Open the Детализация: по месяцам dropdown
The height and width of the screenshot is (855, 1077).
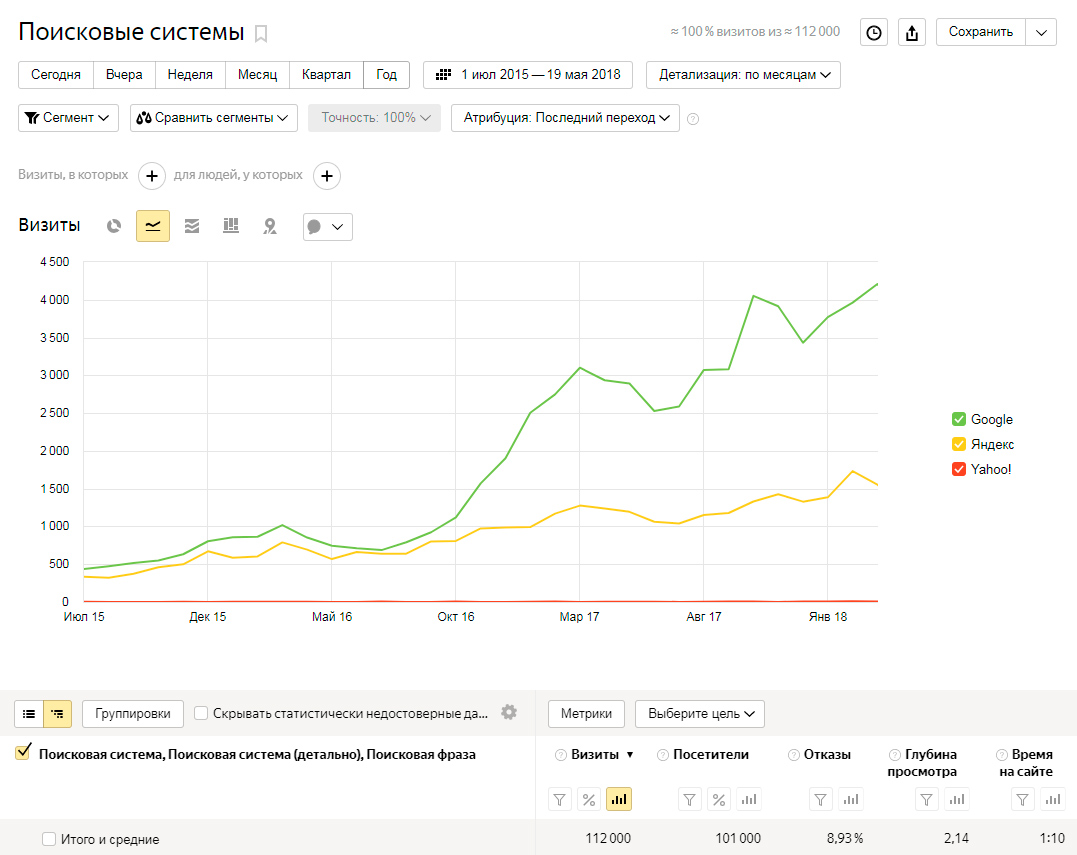point(743,75)
